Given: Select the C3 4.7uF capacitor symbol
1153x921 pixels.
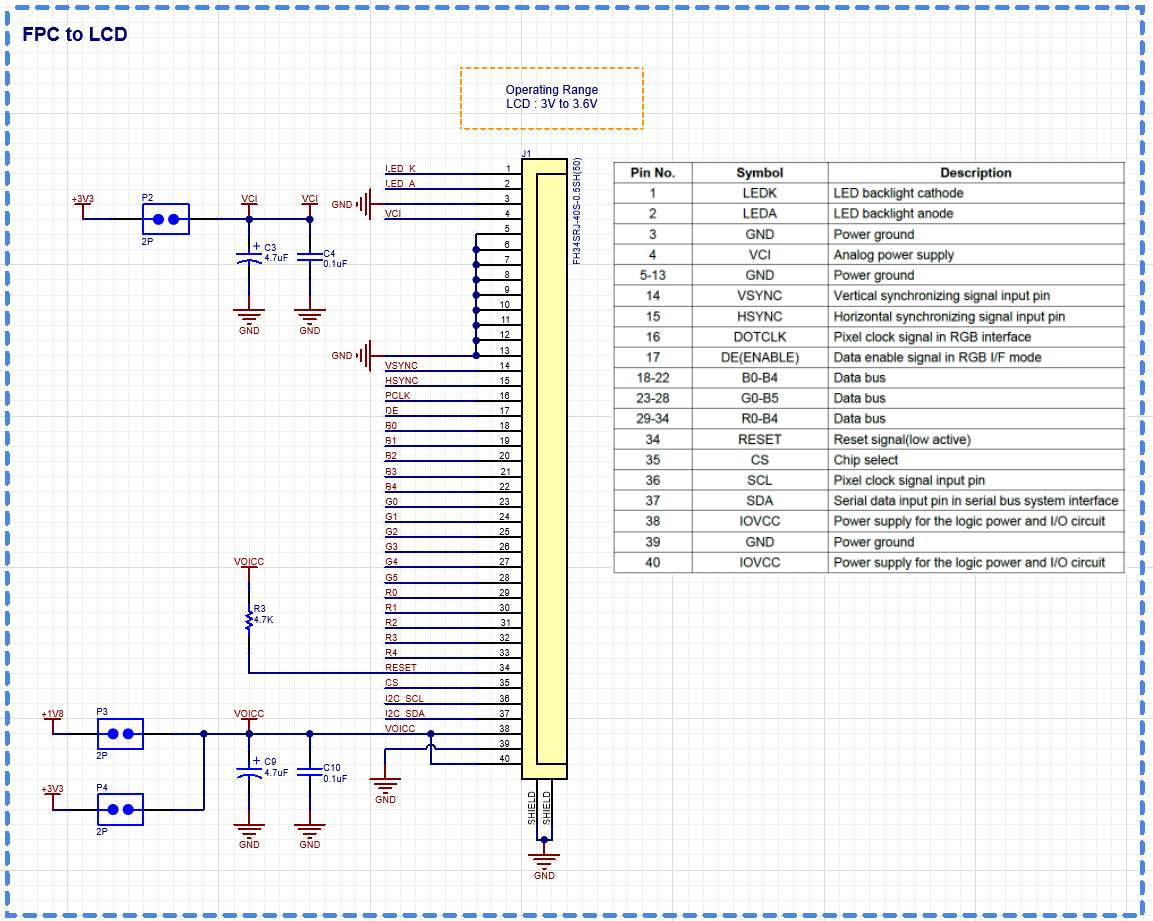Looking at the screenshot, I should click(x=247, y=256).
